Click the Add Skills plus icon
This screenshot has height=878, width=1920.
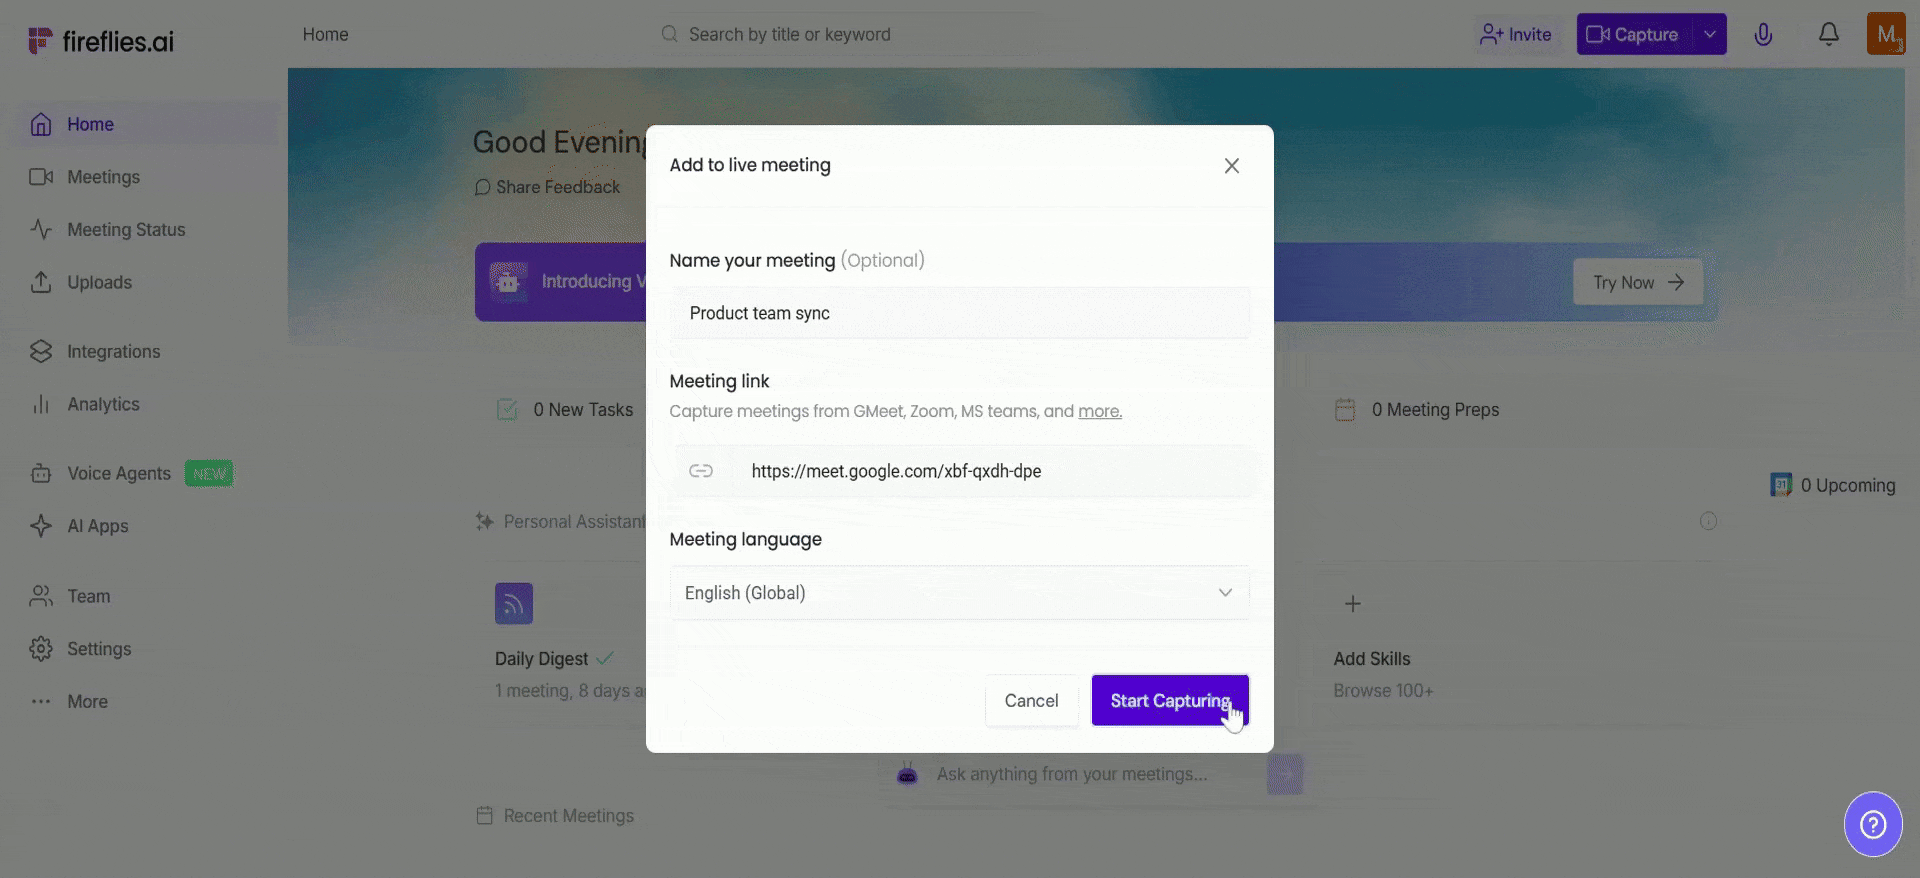1353,604
